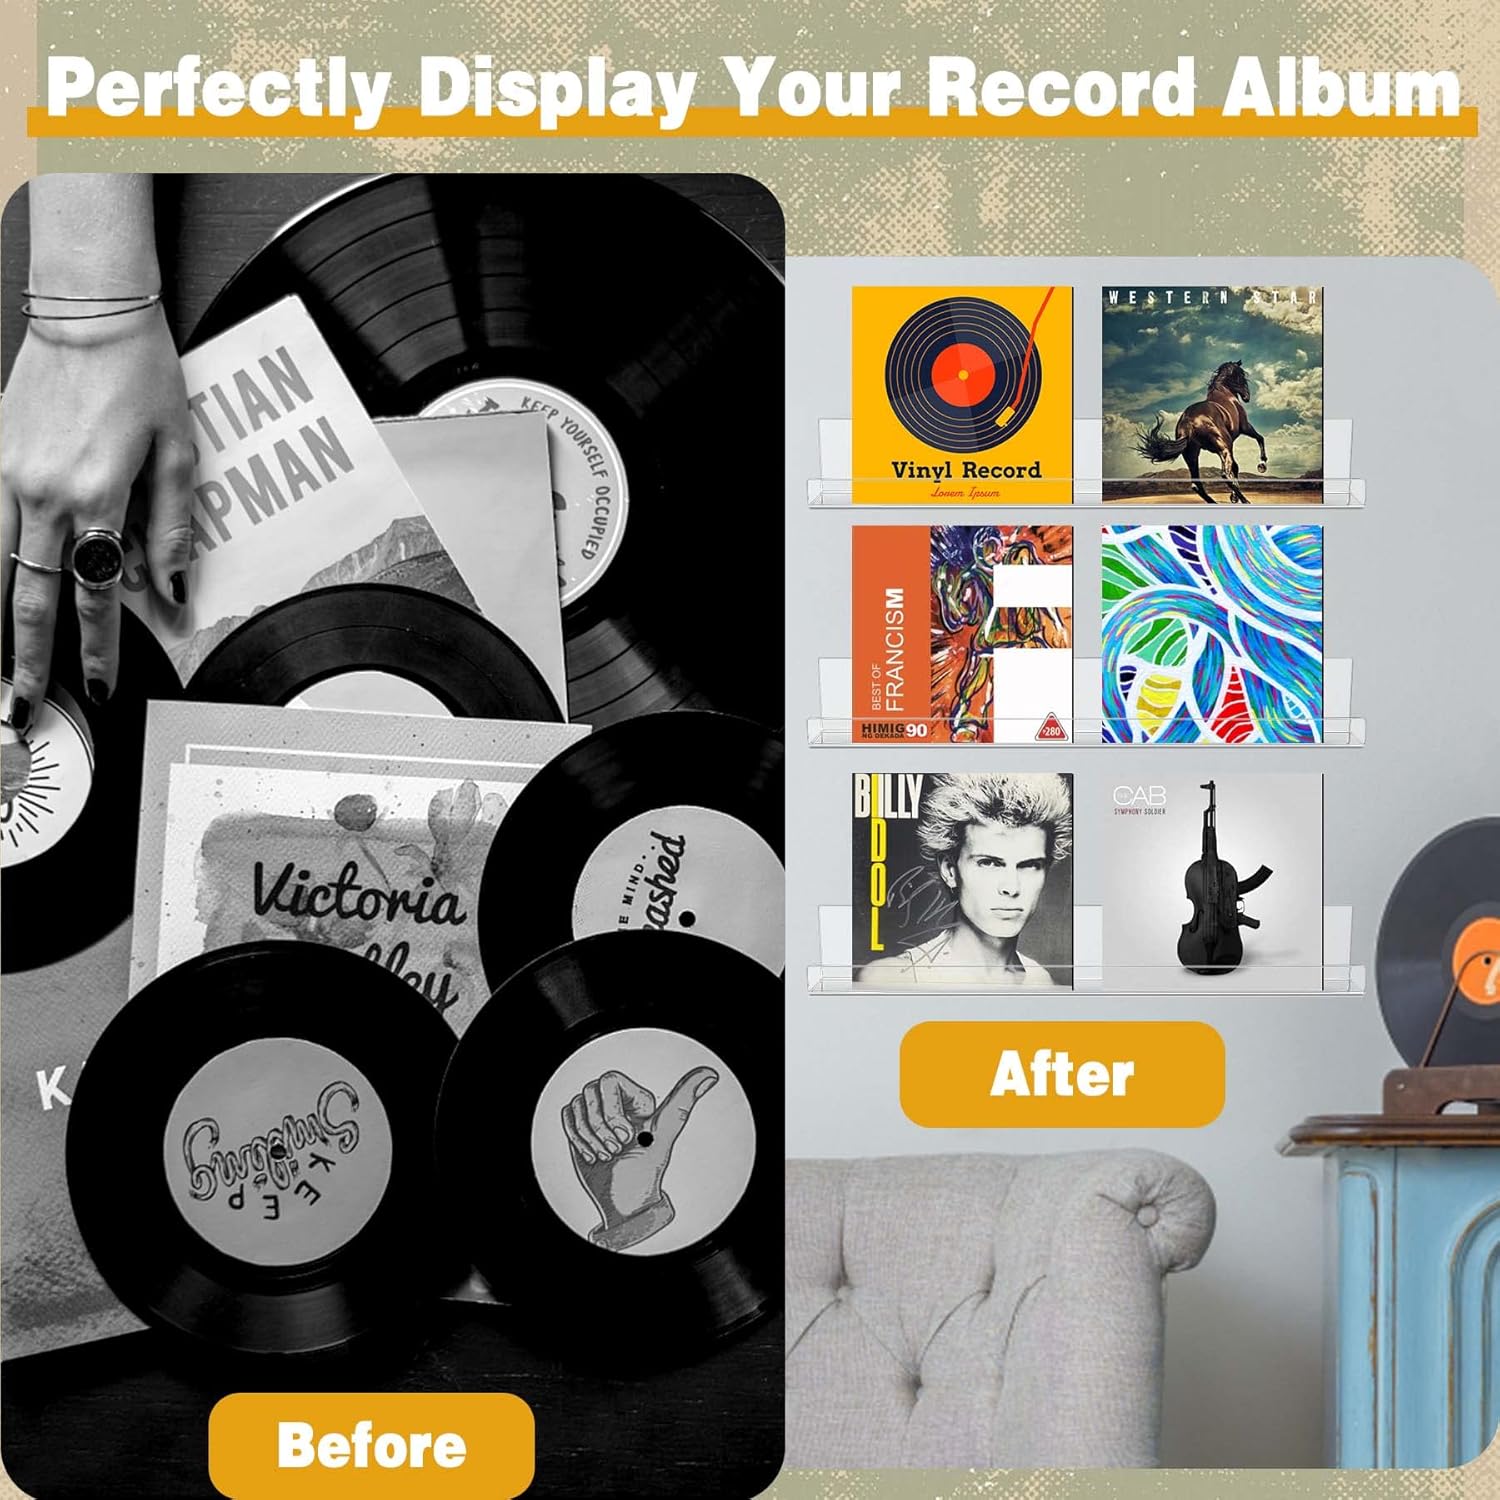Viewport: 1500px width, 1500px height.
Task: Select the yellow Vinyl Record album cover
Action: click(962, 394)
